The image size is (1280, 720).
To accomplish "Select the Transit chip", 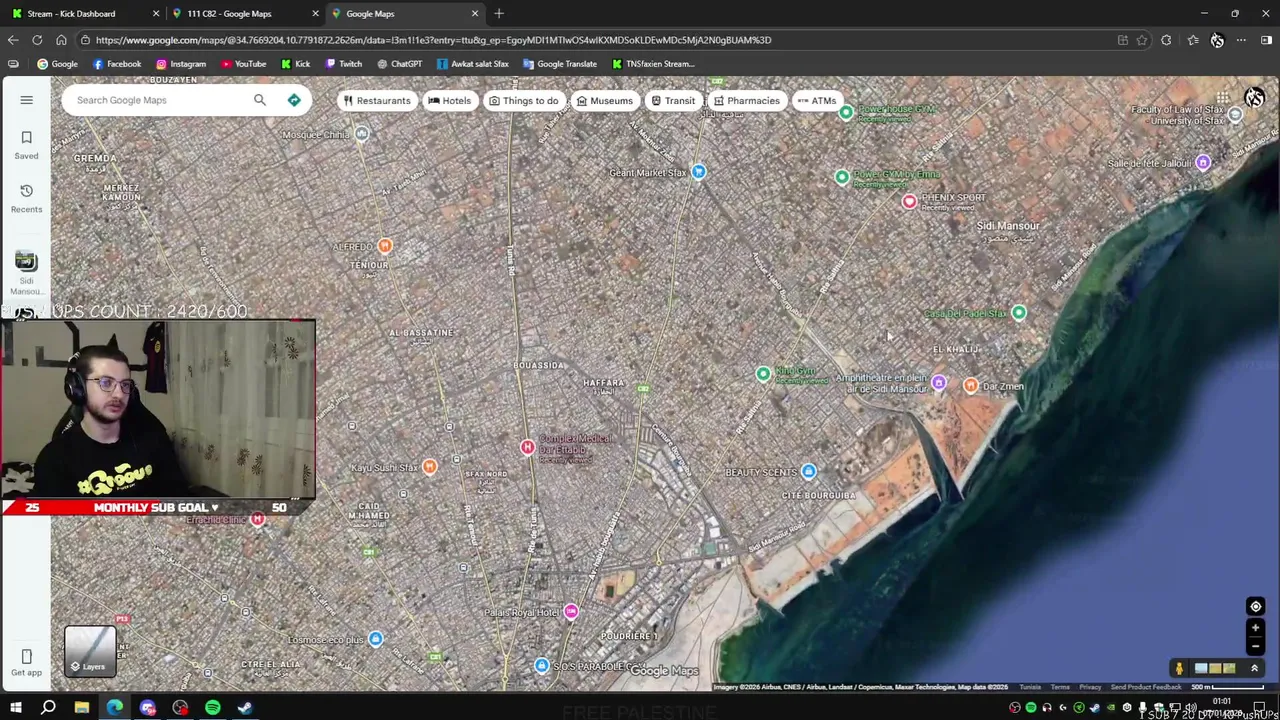I will tap(672, 101).
